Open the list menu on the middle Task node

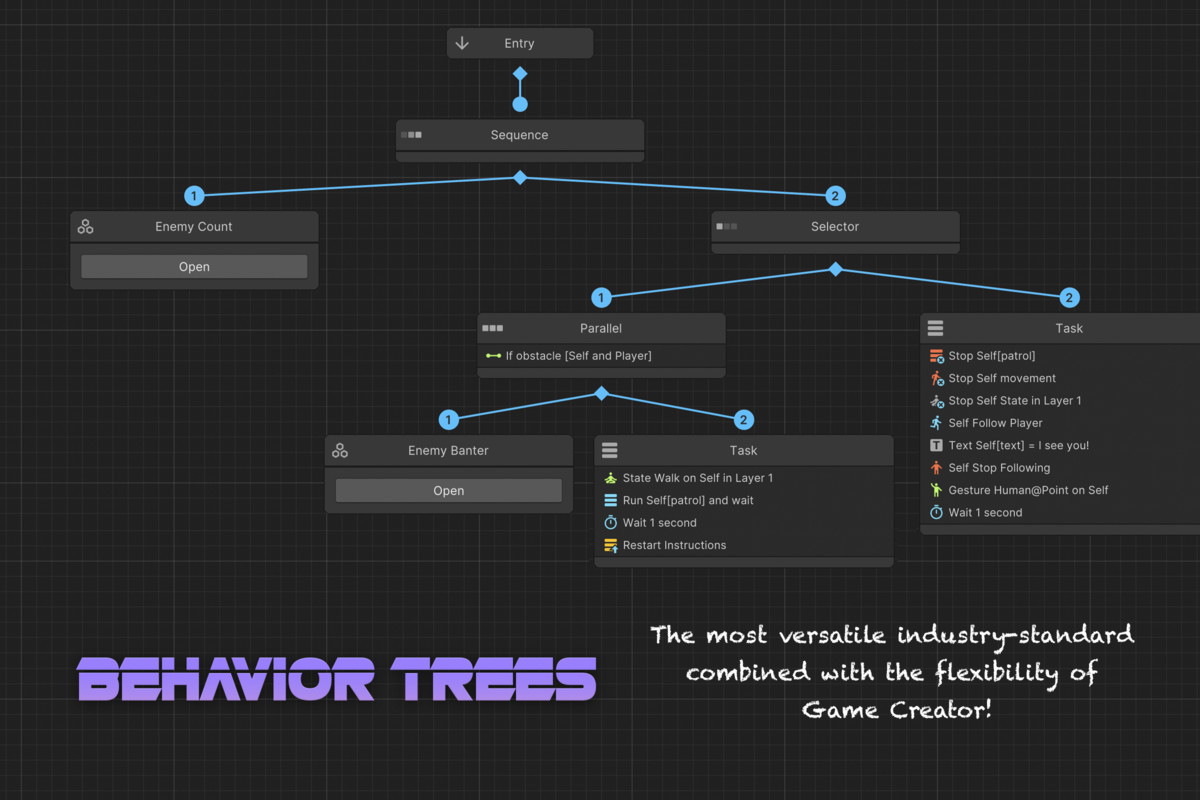coord(609,450)
